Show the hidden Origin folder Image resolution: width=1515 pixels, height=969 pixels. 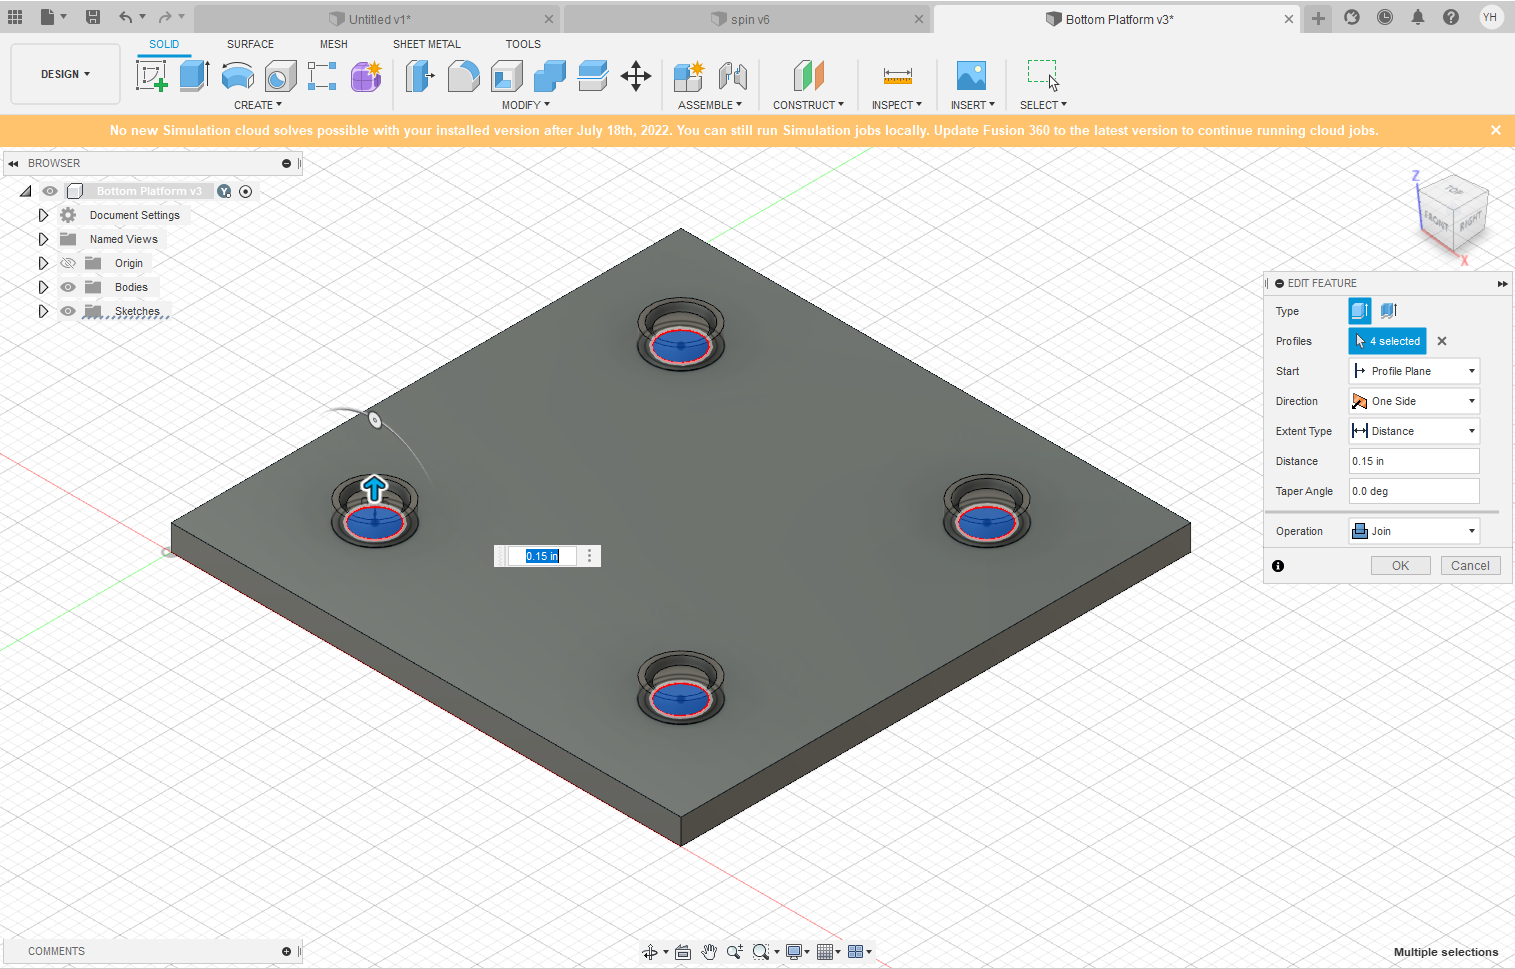[68, 263]
